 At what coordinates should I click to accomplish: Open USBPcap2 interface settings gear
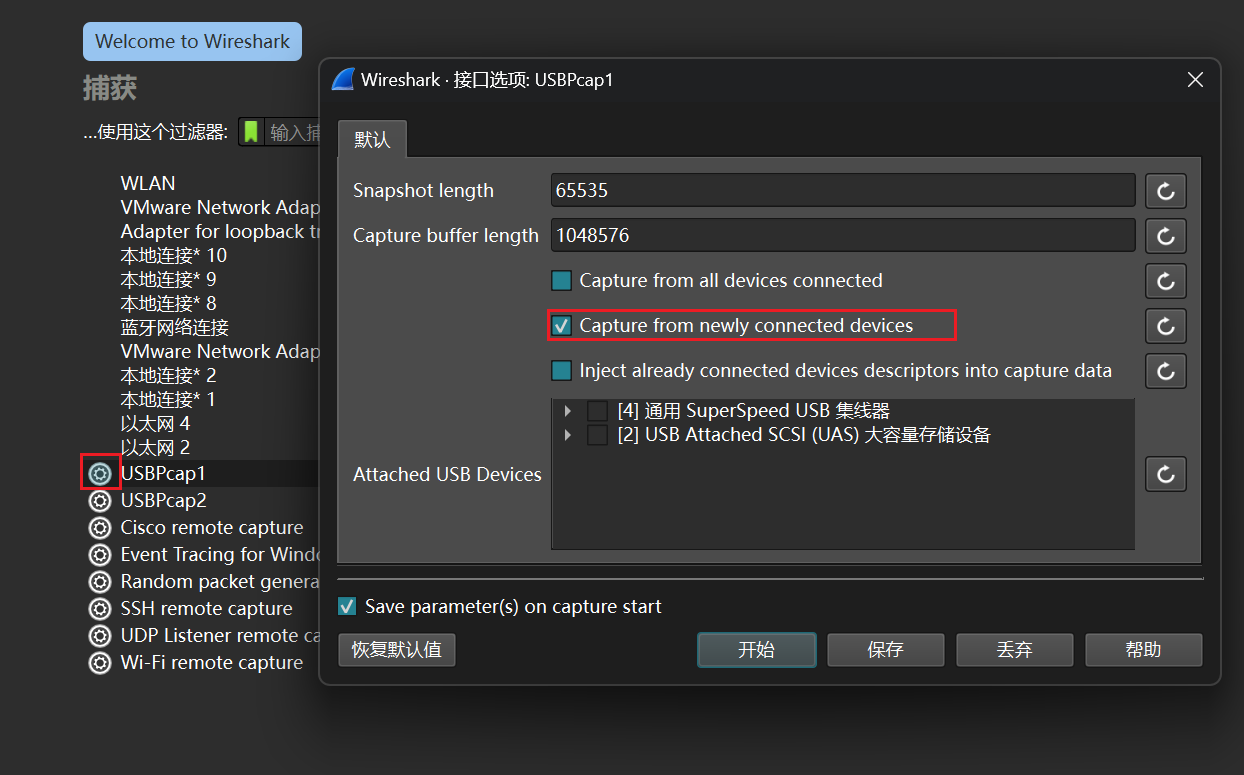point(100,500)
